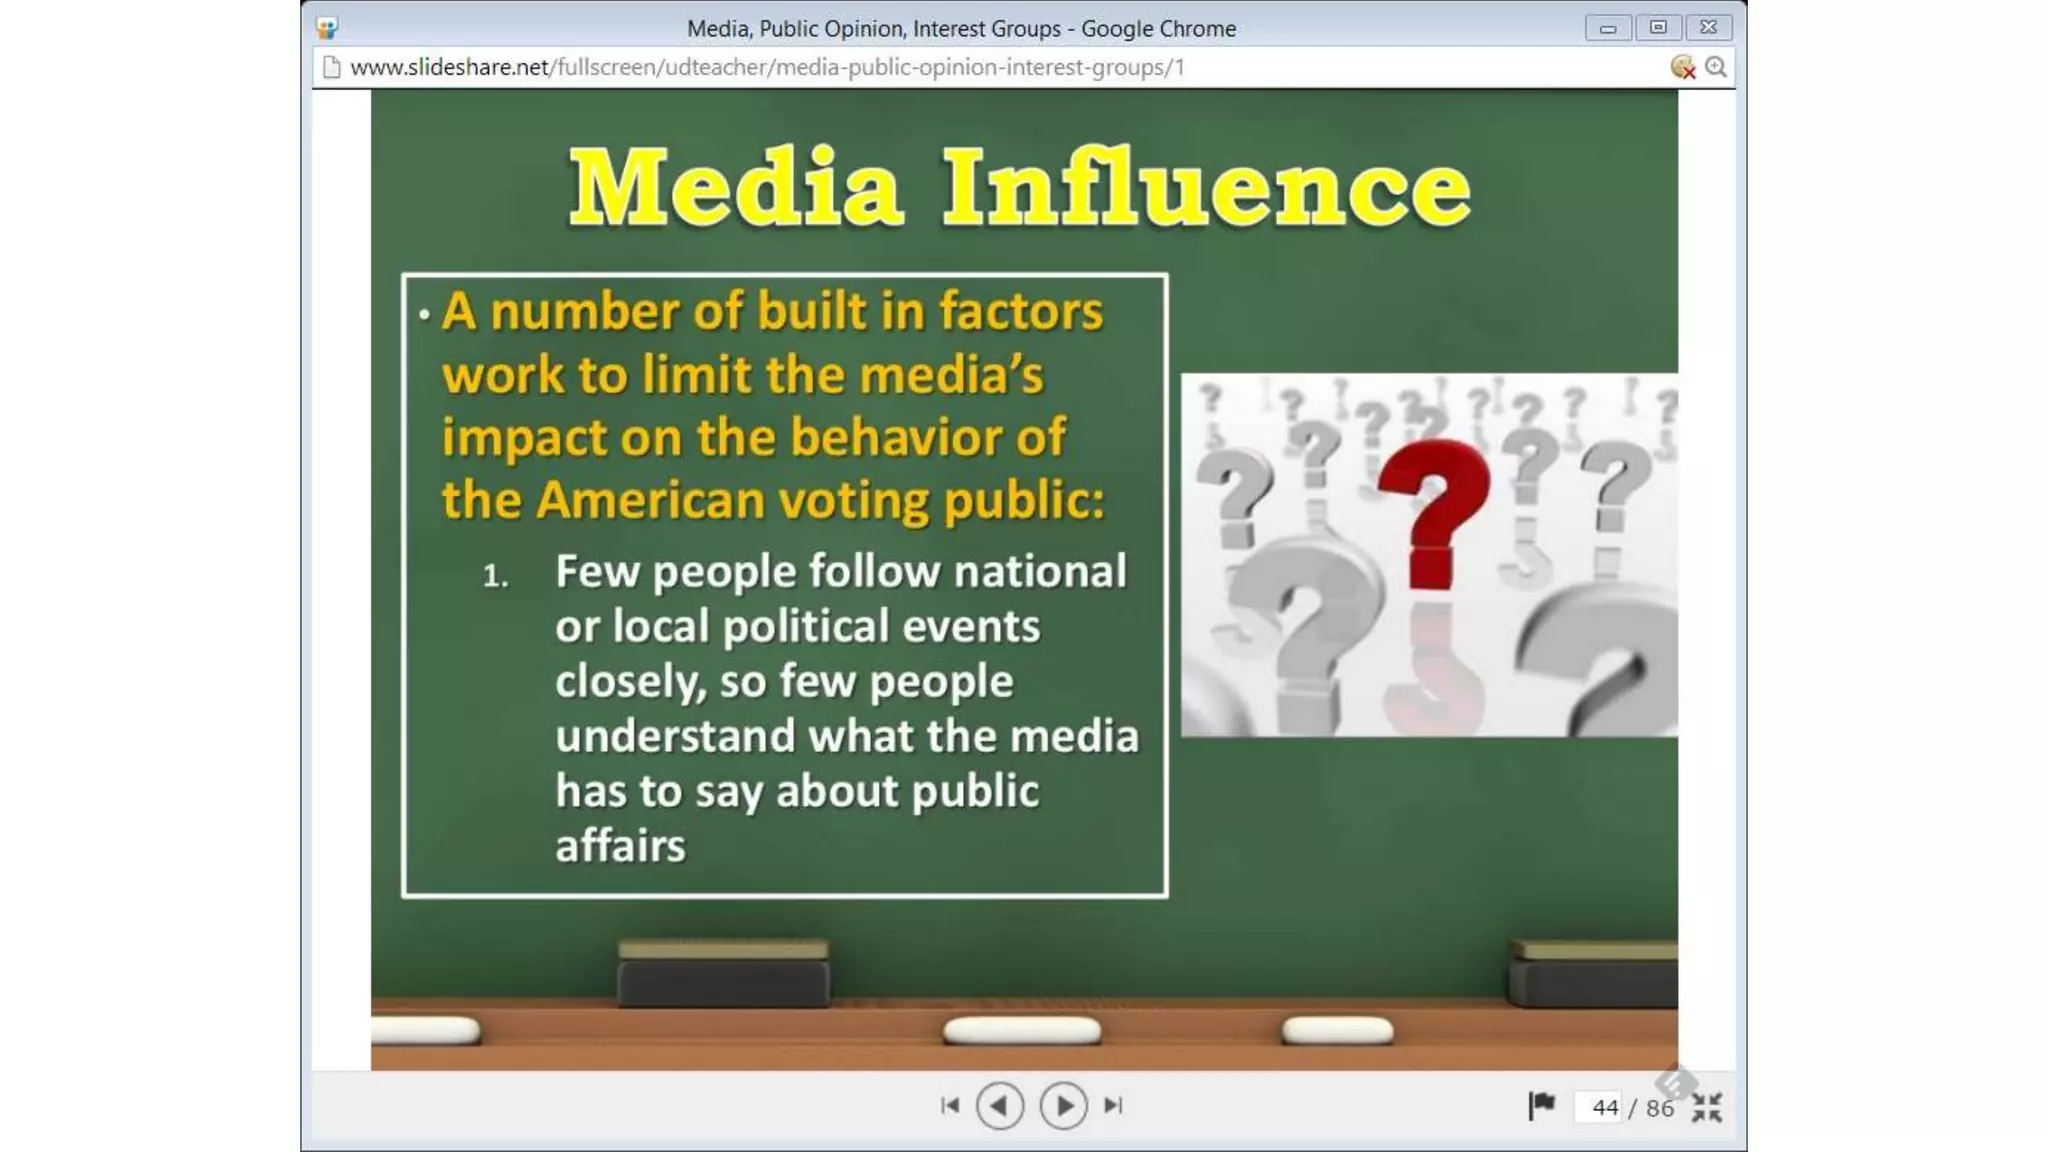Open the zoom magnifier icon in address bar
Viewport: 2048px width, 1152px height.
coord(1716,67)
